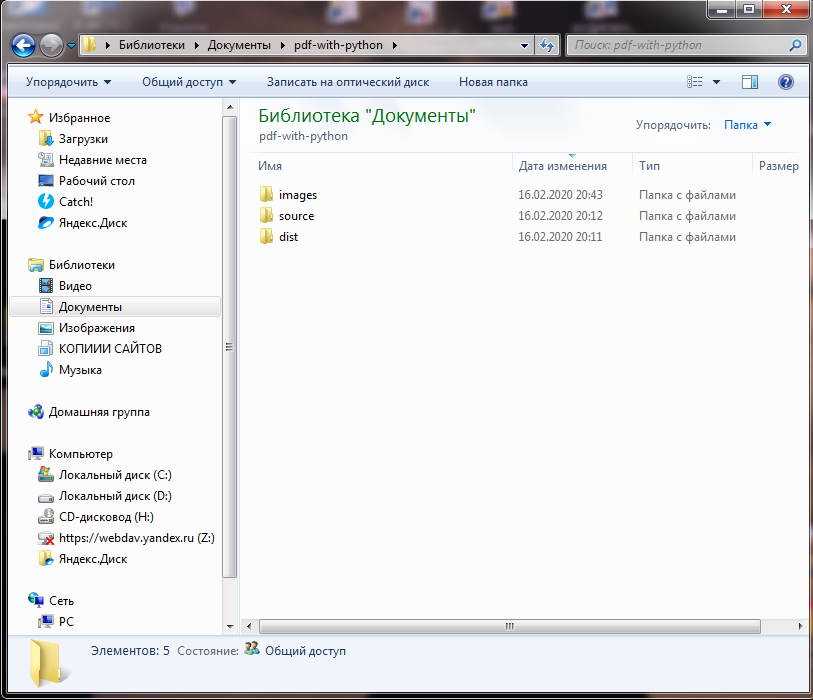This screenshot has height=700, width=813.
Task: Click Документы in the address breadcrumb
Action: click(x=239, y=45)
